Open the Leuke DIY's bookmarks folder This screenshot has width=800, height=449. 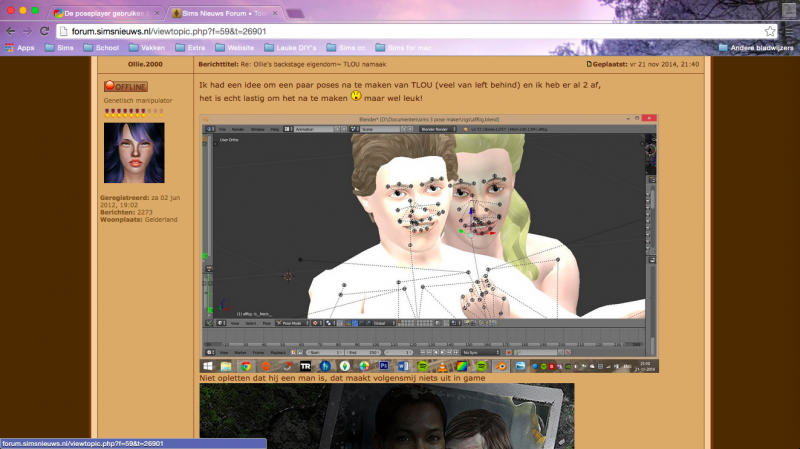[x=290, y=47]
